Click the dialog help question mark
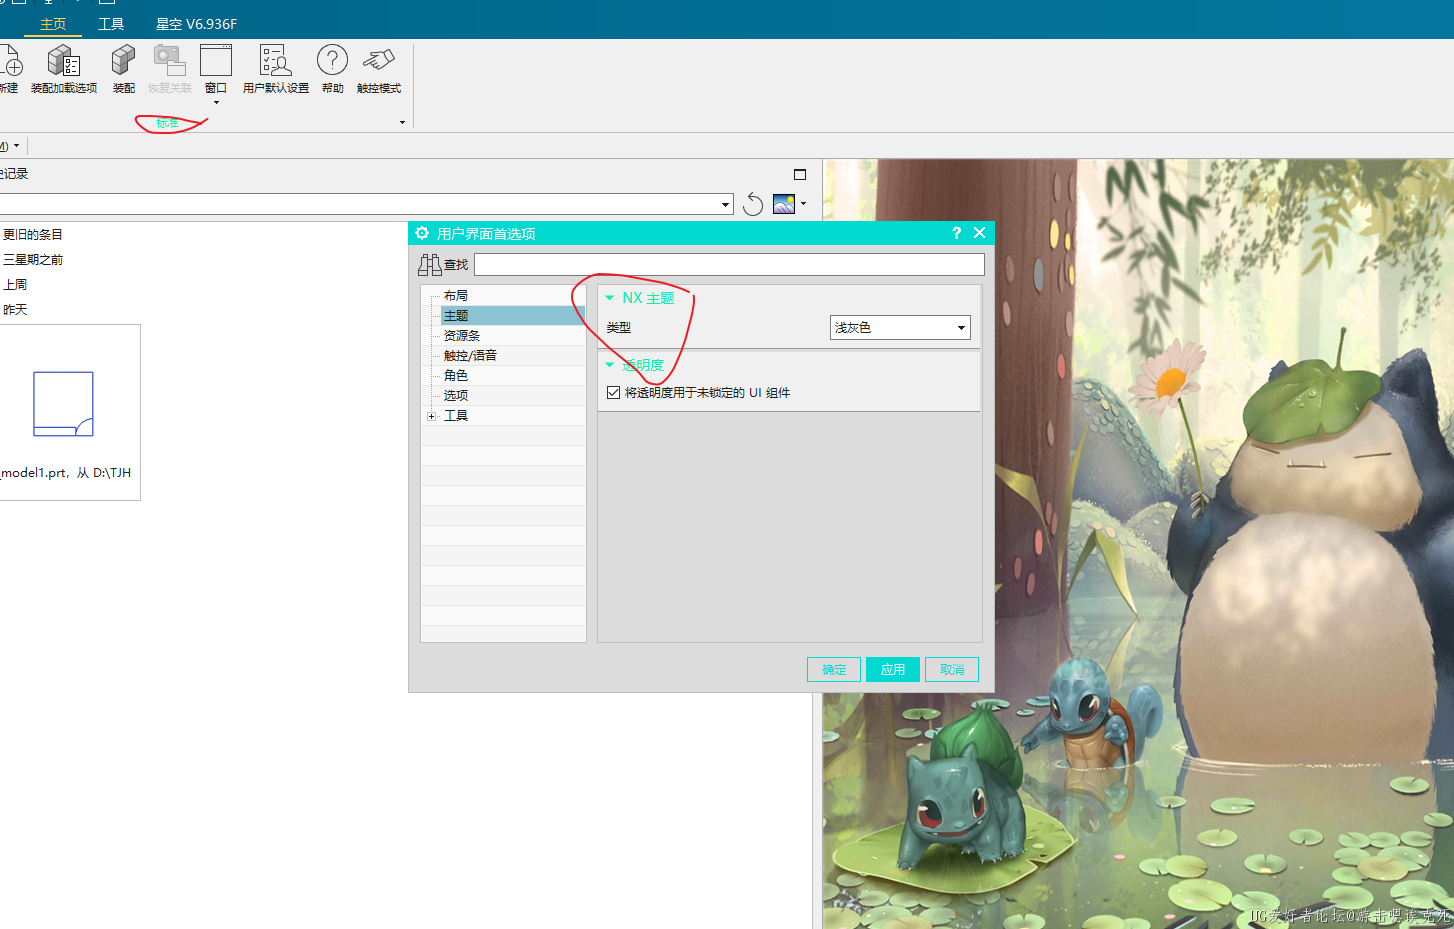The image size is (1454, 929). 956,233
